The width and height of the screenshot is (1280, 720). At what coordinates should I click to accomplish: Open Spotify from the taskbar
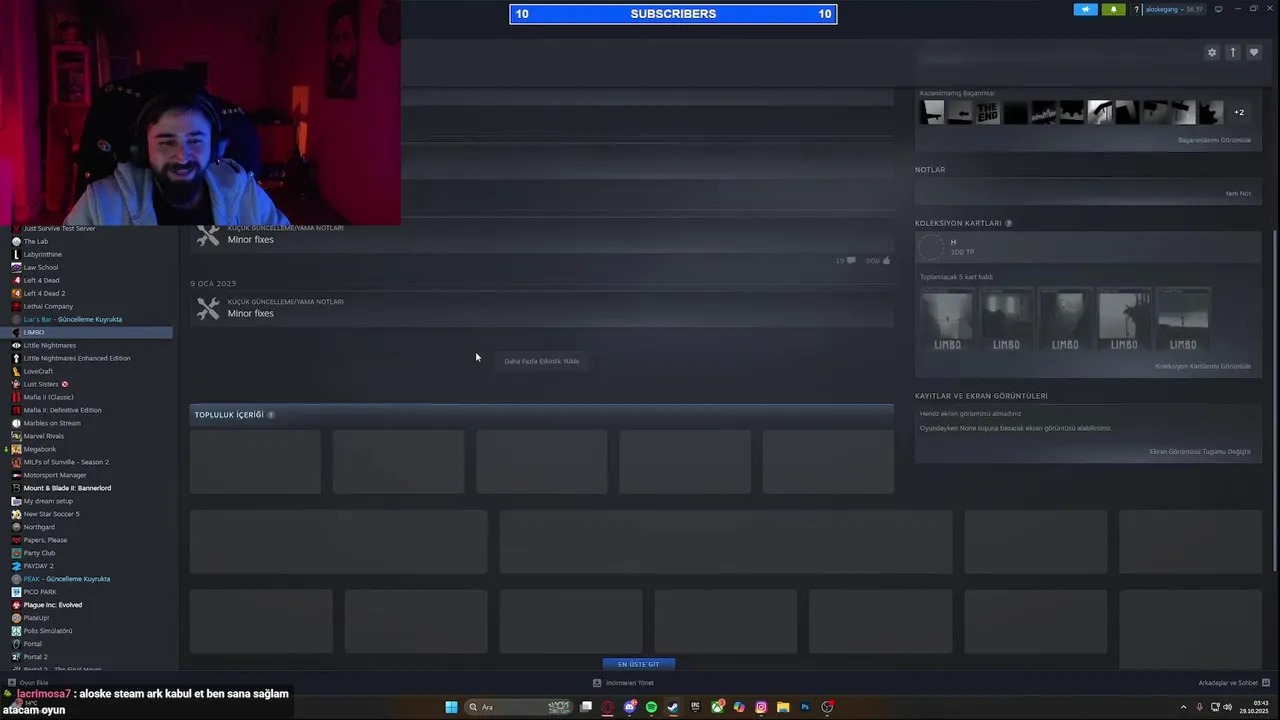click(x=651, y=707)
